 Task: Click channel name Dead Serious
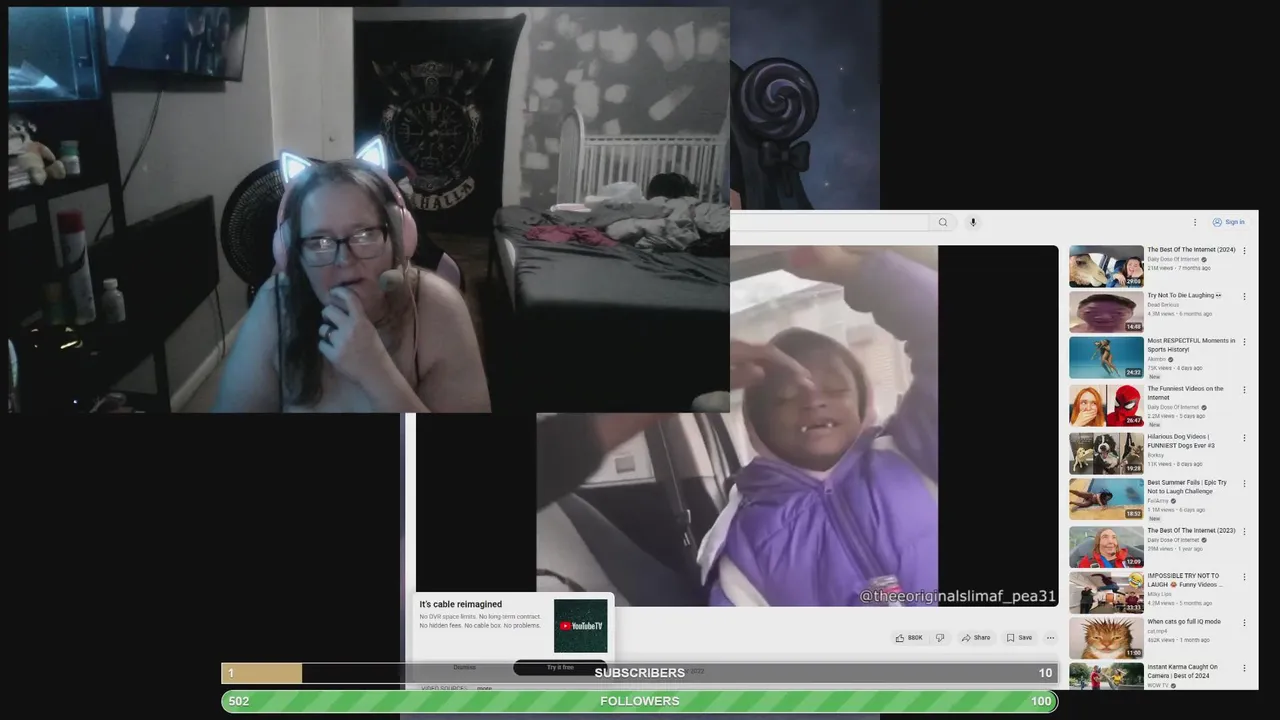point(1164,305)
